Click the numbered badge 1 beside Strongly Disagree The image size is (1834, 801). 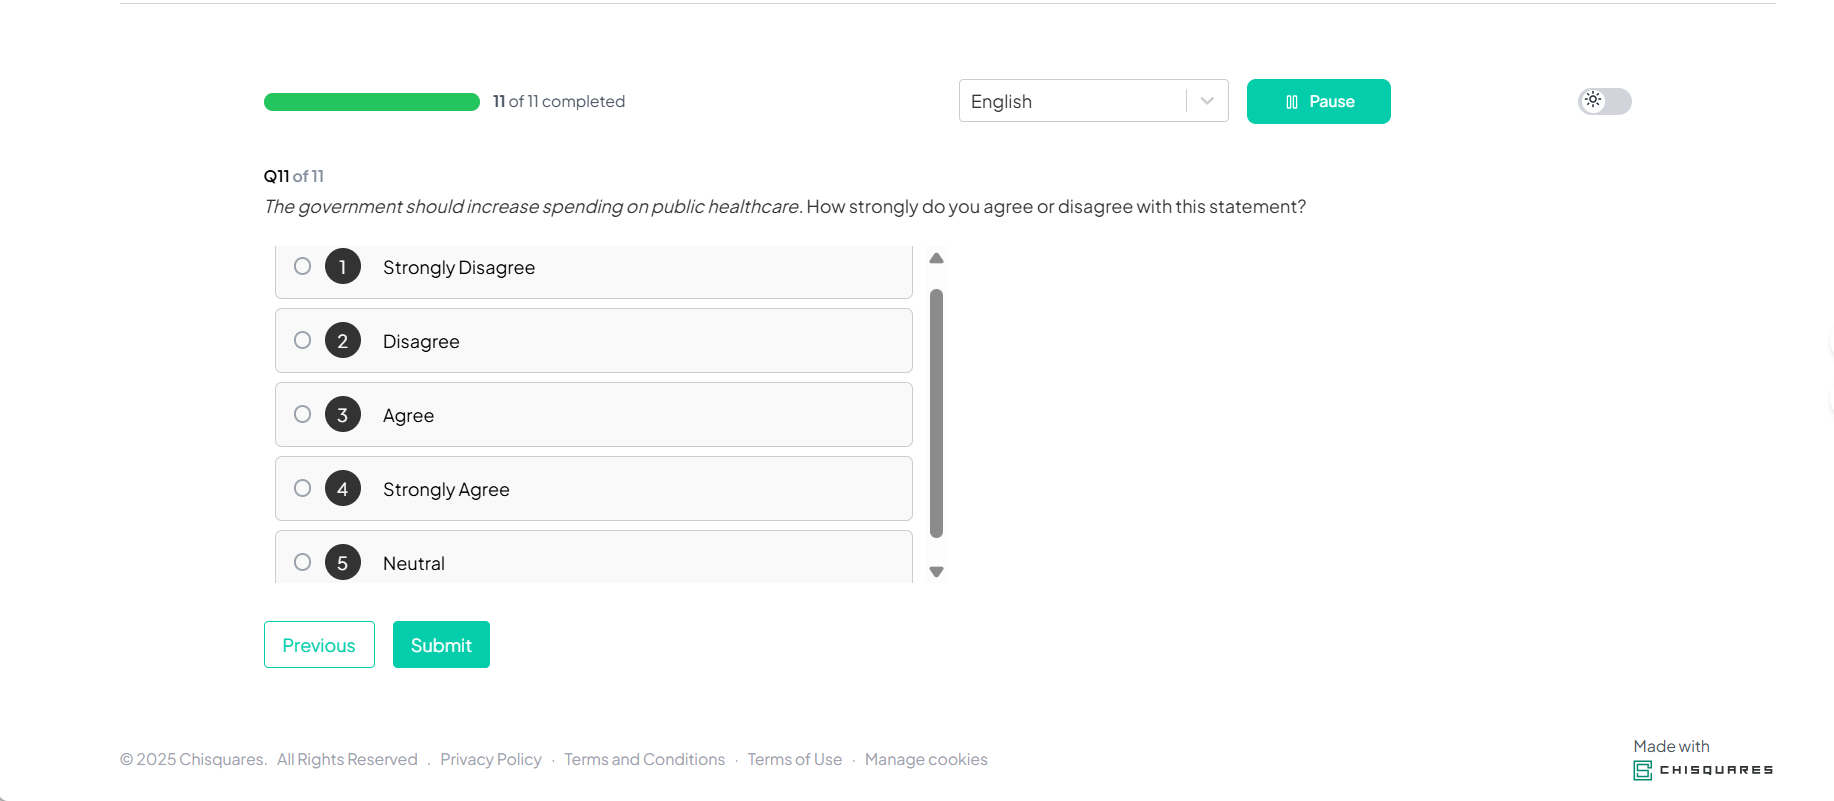pyautogui.click(x=343, y=266)
